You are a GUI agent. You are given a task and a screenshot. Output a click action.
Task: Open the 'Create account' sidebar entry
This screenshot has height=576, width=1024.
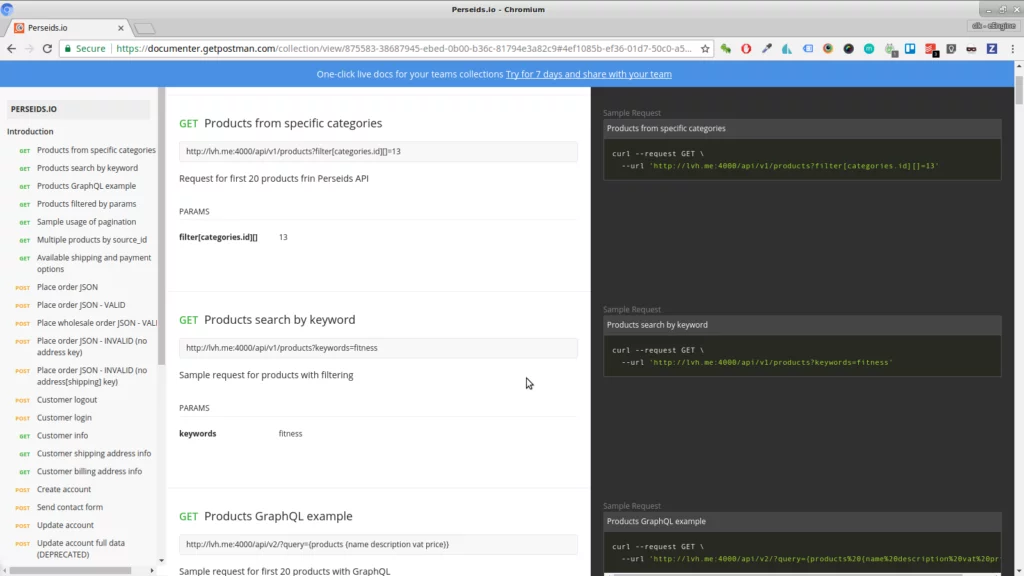click(x=64, y=489)
